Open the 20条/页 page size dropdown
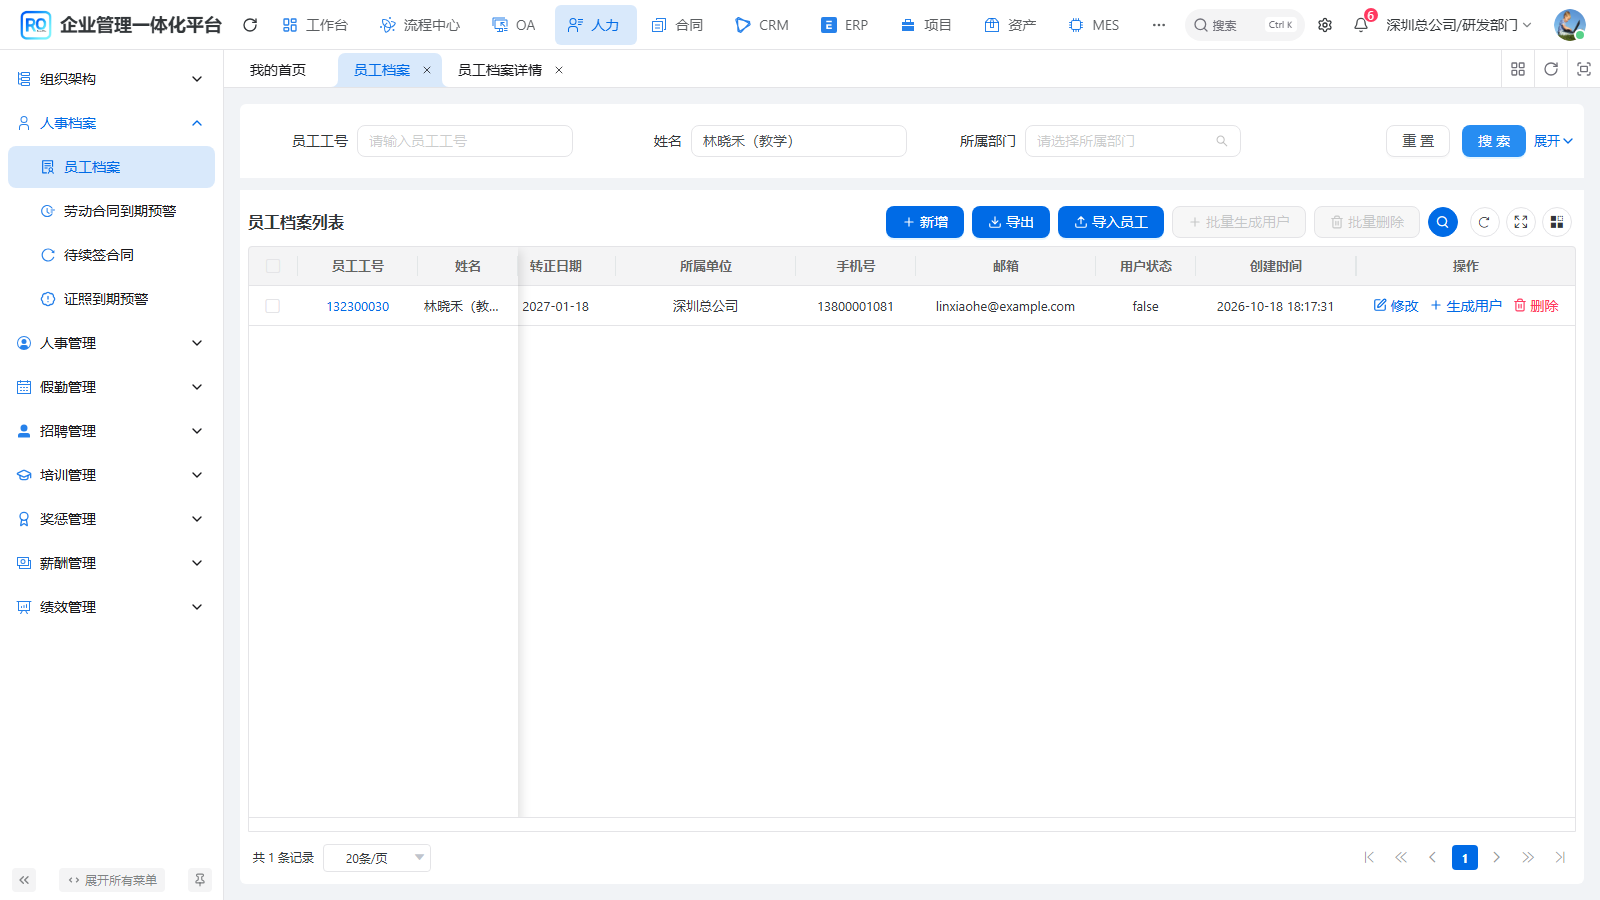The image size is (1600, 900). tap(377, 858)
